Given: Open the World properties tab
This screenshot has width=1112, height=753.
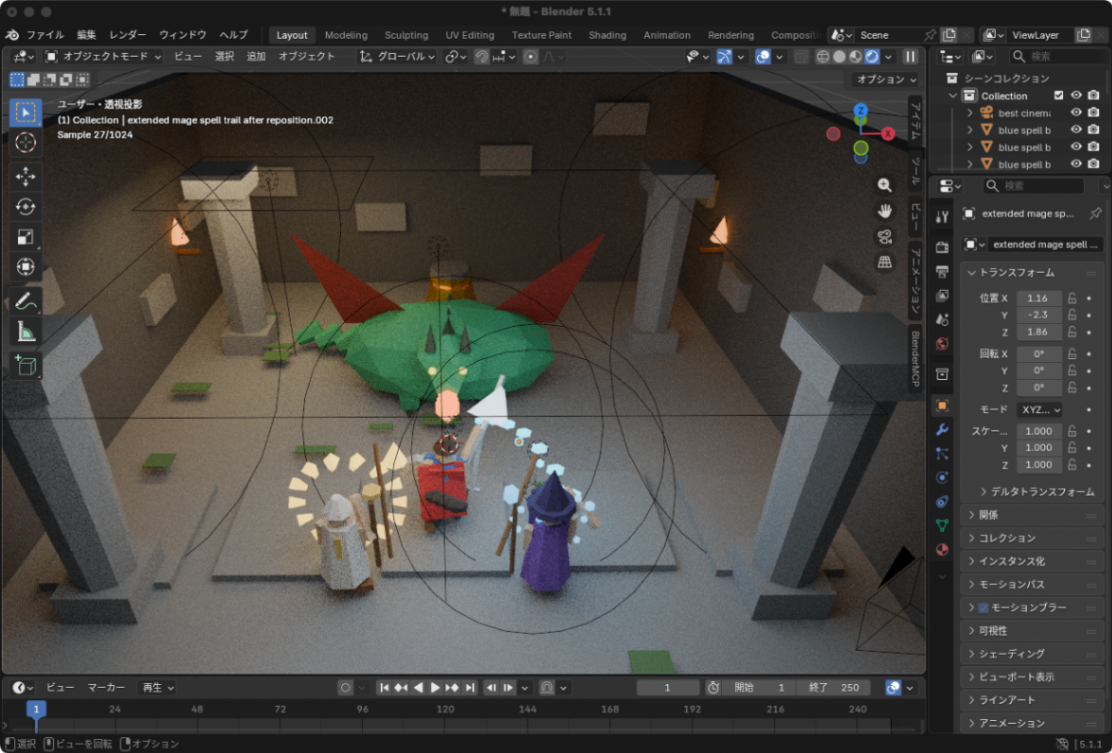Looking at the screenshot, I should (x=942, y=344).
